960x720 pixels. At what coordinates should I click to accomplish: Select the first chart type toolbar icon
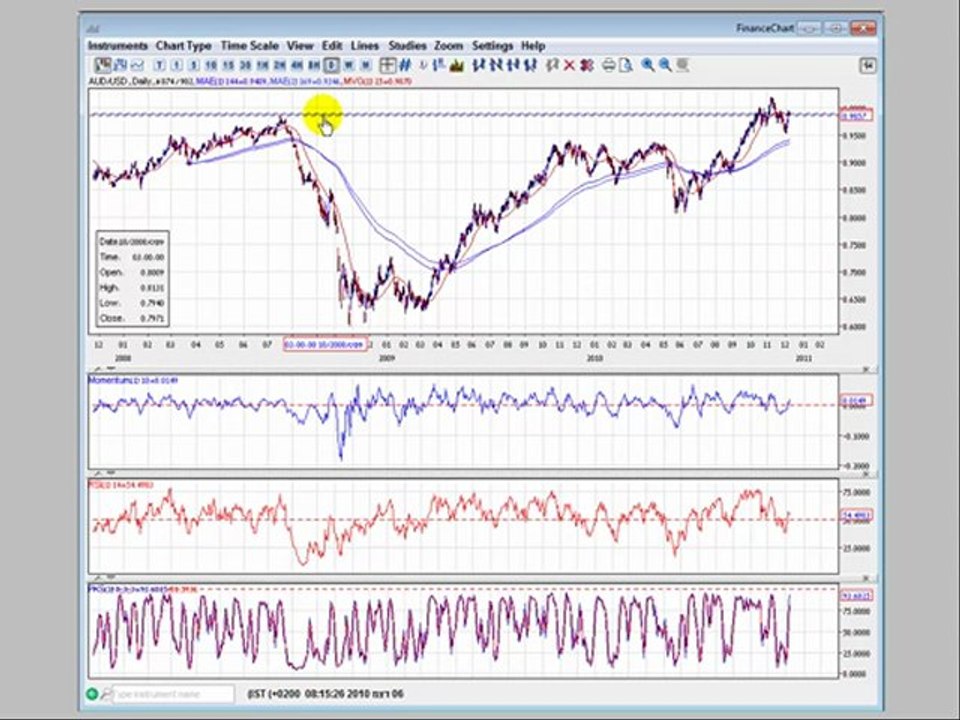[x=102, y=65]
